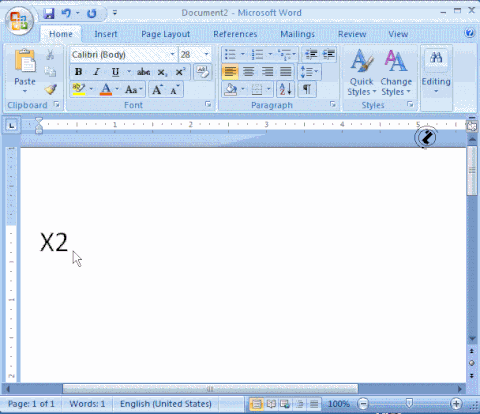This screenshot has width=480, height=414.
Task: Switch to the Insert tab
Action: point(106,34)
